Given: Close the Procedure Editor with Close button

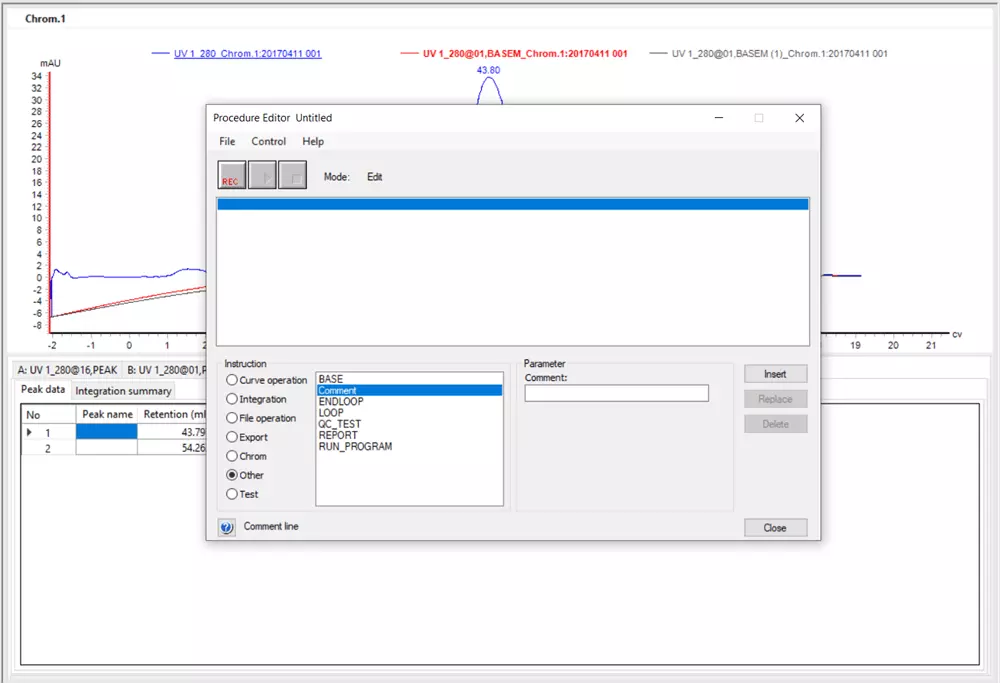Looking at the screenshot, I should [775, 528].
